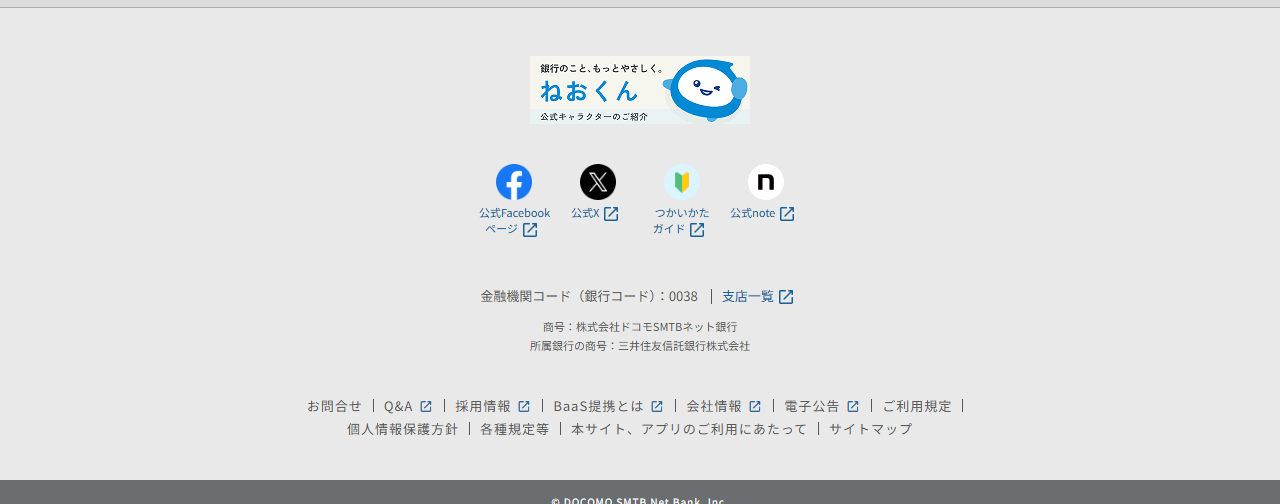Click the green beginner mark guide icon
This screenshot has width=1280, height=504.
point(682,182)
